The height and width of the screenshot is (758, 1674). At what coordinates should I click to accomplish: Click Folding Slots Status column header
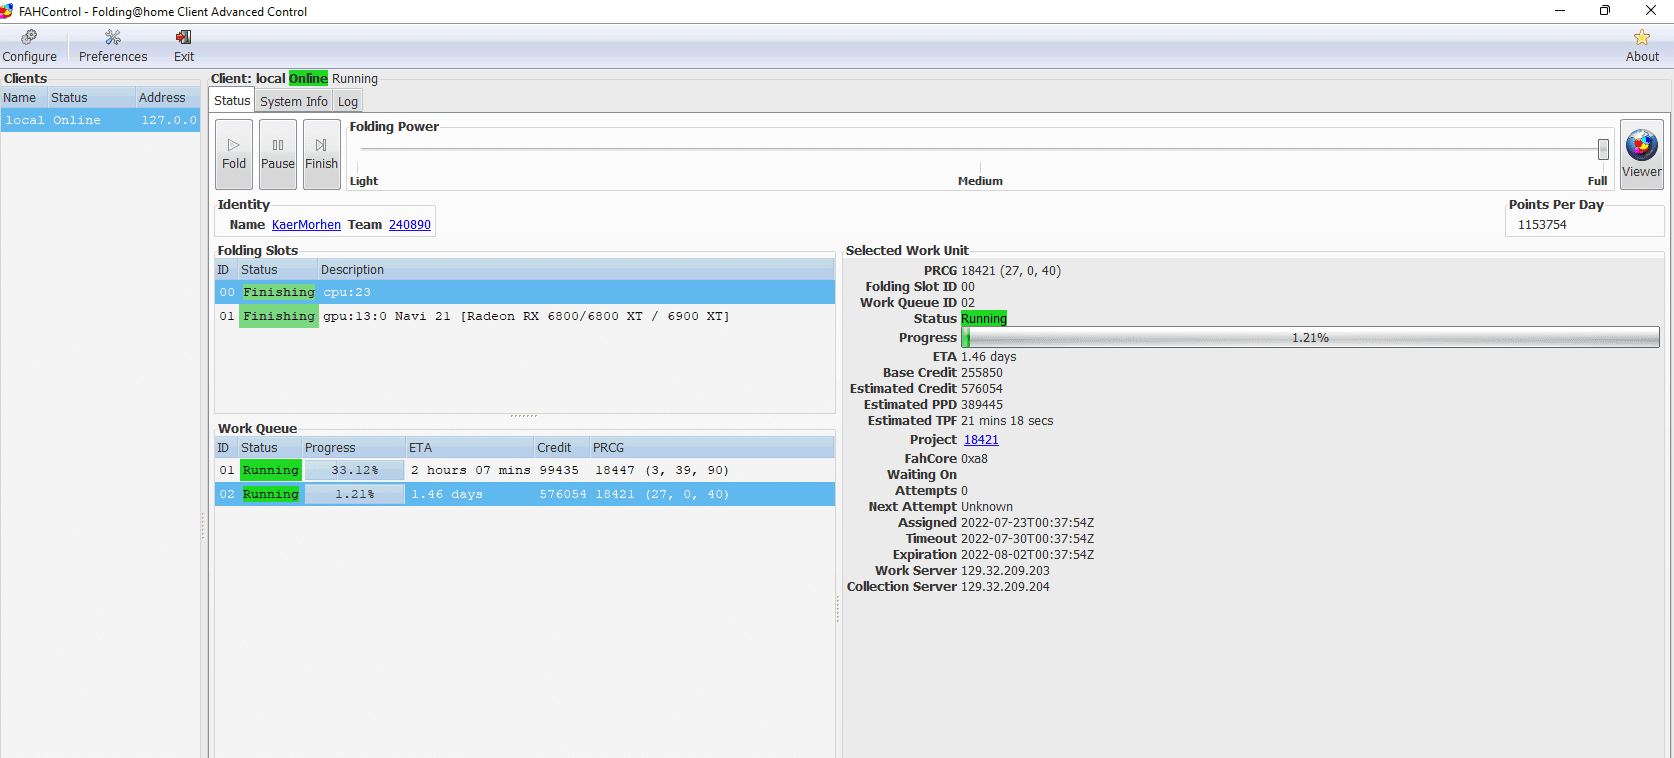coord(278,269)
